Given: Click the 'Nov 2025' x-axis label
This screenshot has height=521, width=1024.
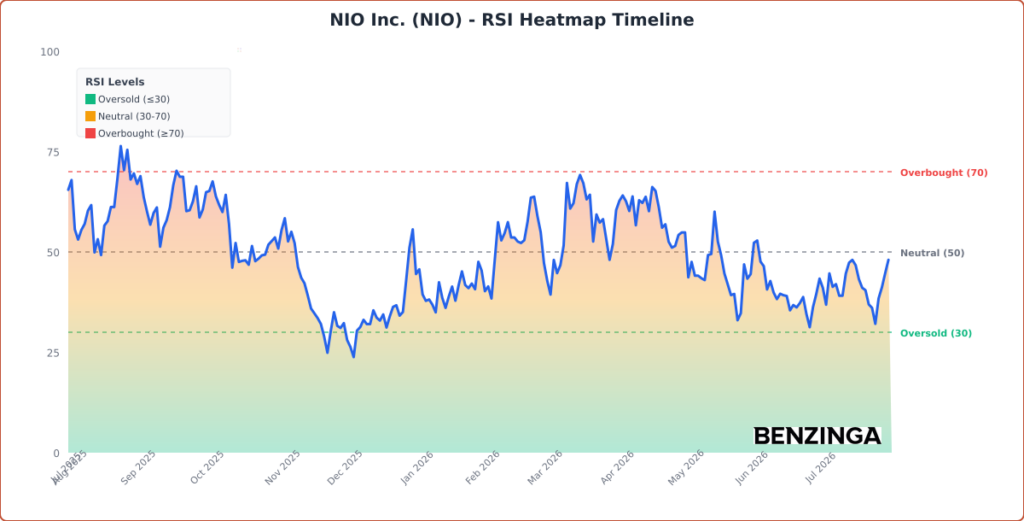Looking at the screenshot, I should [282, 467].
